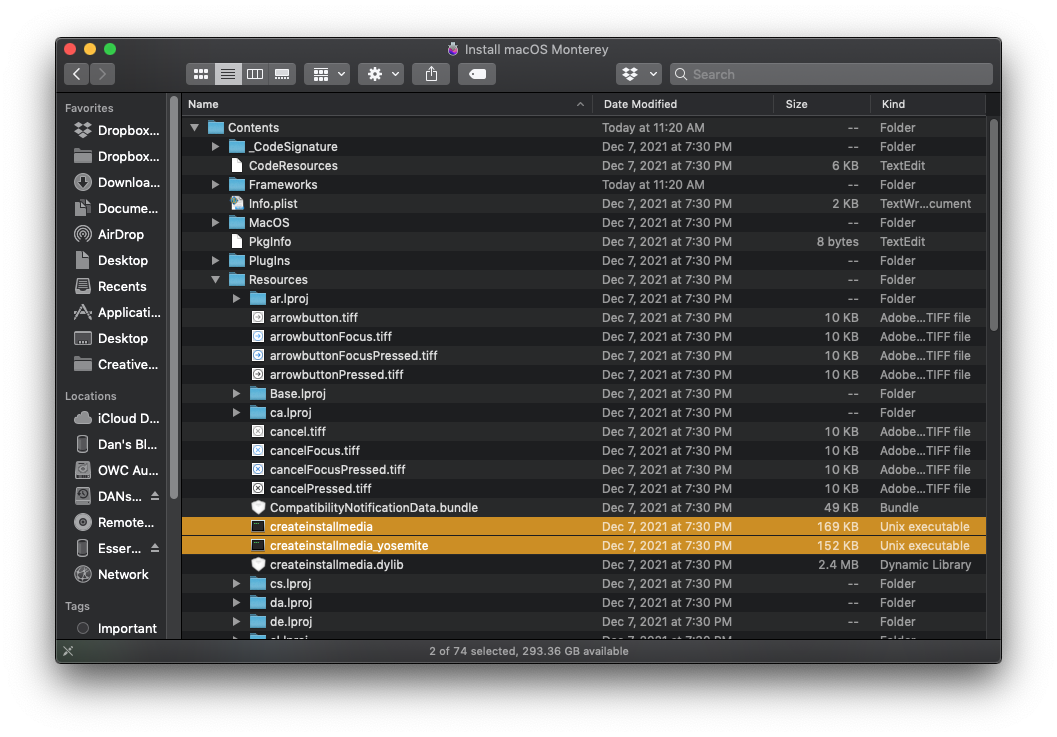Click the createinstallmedia executable icon

point(258,526)
